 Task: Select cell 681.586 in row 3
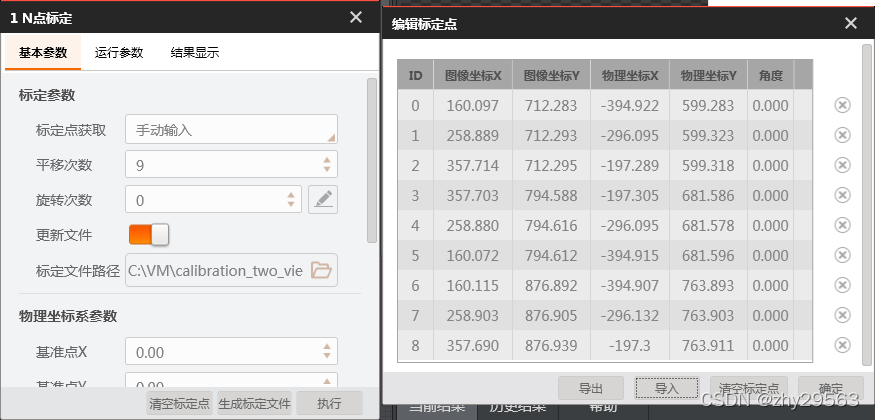(708, 196)
